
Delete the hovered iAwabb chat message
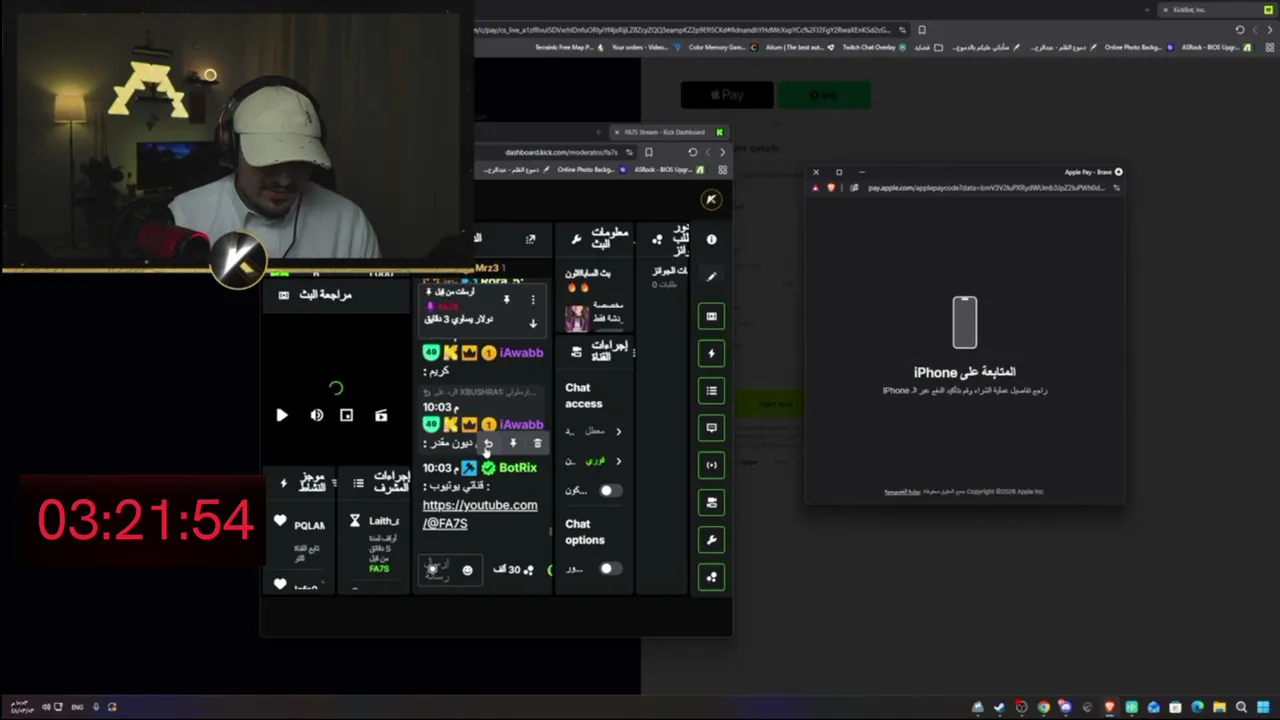tap(537, 444)
